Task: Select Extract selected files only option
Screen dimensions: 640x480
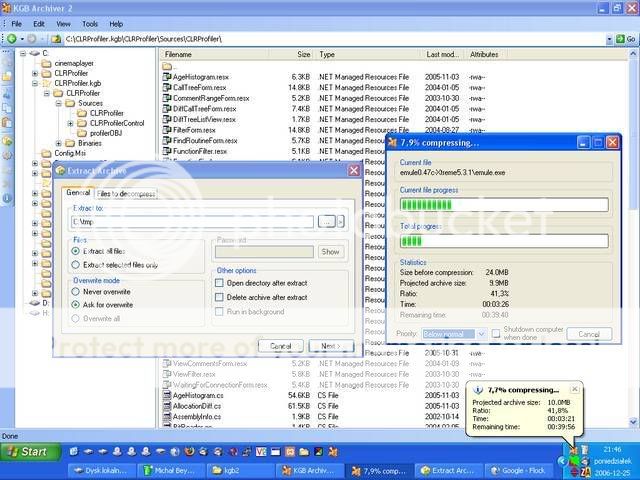Action: tap(76, 265)
